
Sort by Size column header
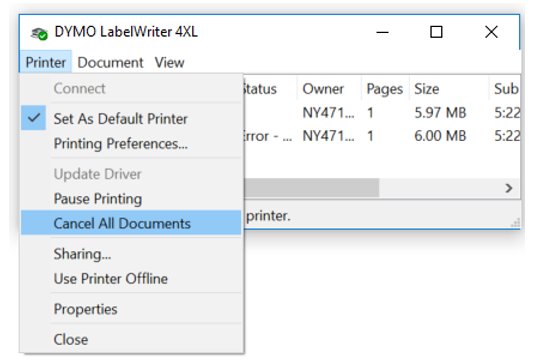pyautogui.click(x=449, y=89)
